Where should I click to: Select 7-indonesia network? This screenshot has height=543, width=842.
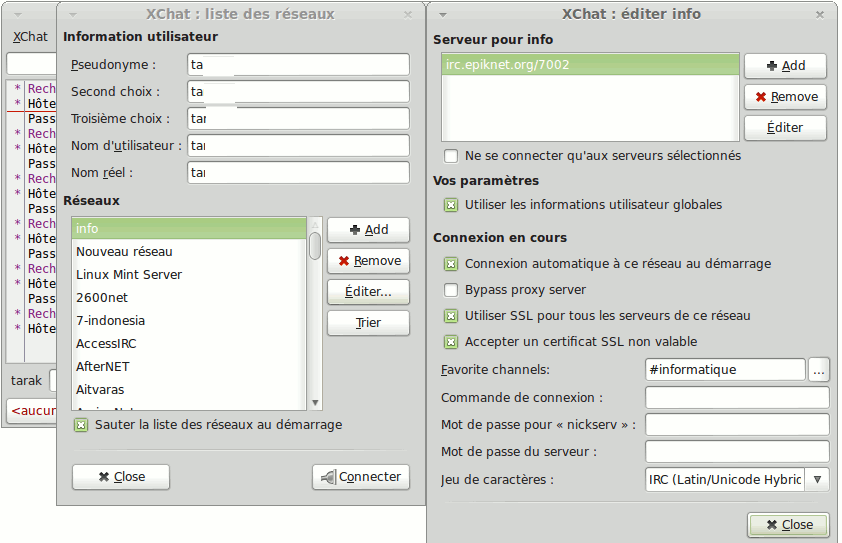[189, 321]
